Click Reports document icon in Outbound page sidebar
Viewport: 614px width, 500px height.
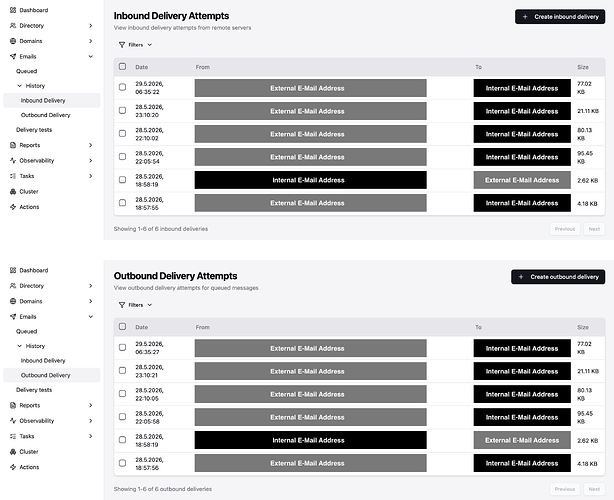pos(13,405)
